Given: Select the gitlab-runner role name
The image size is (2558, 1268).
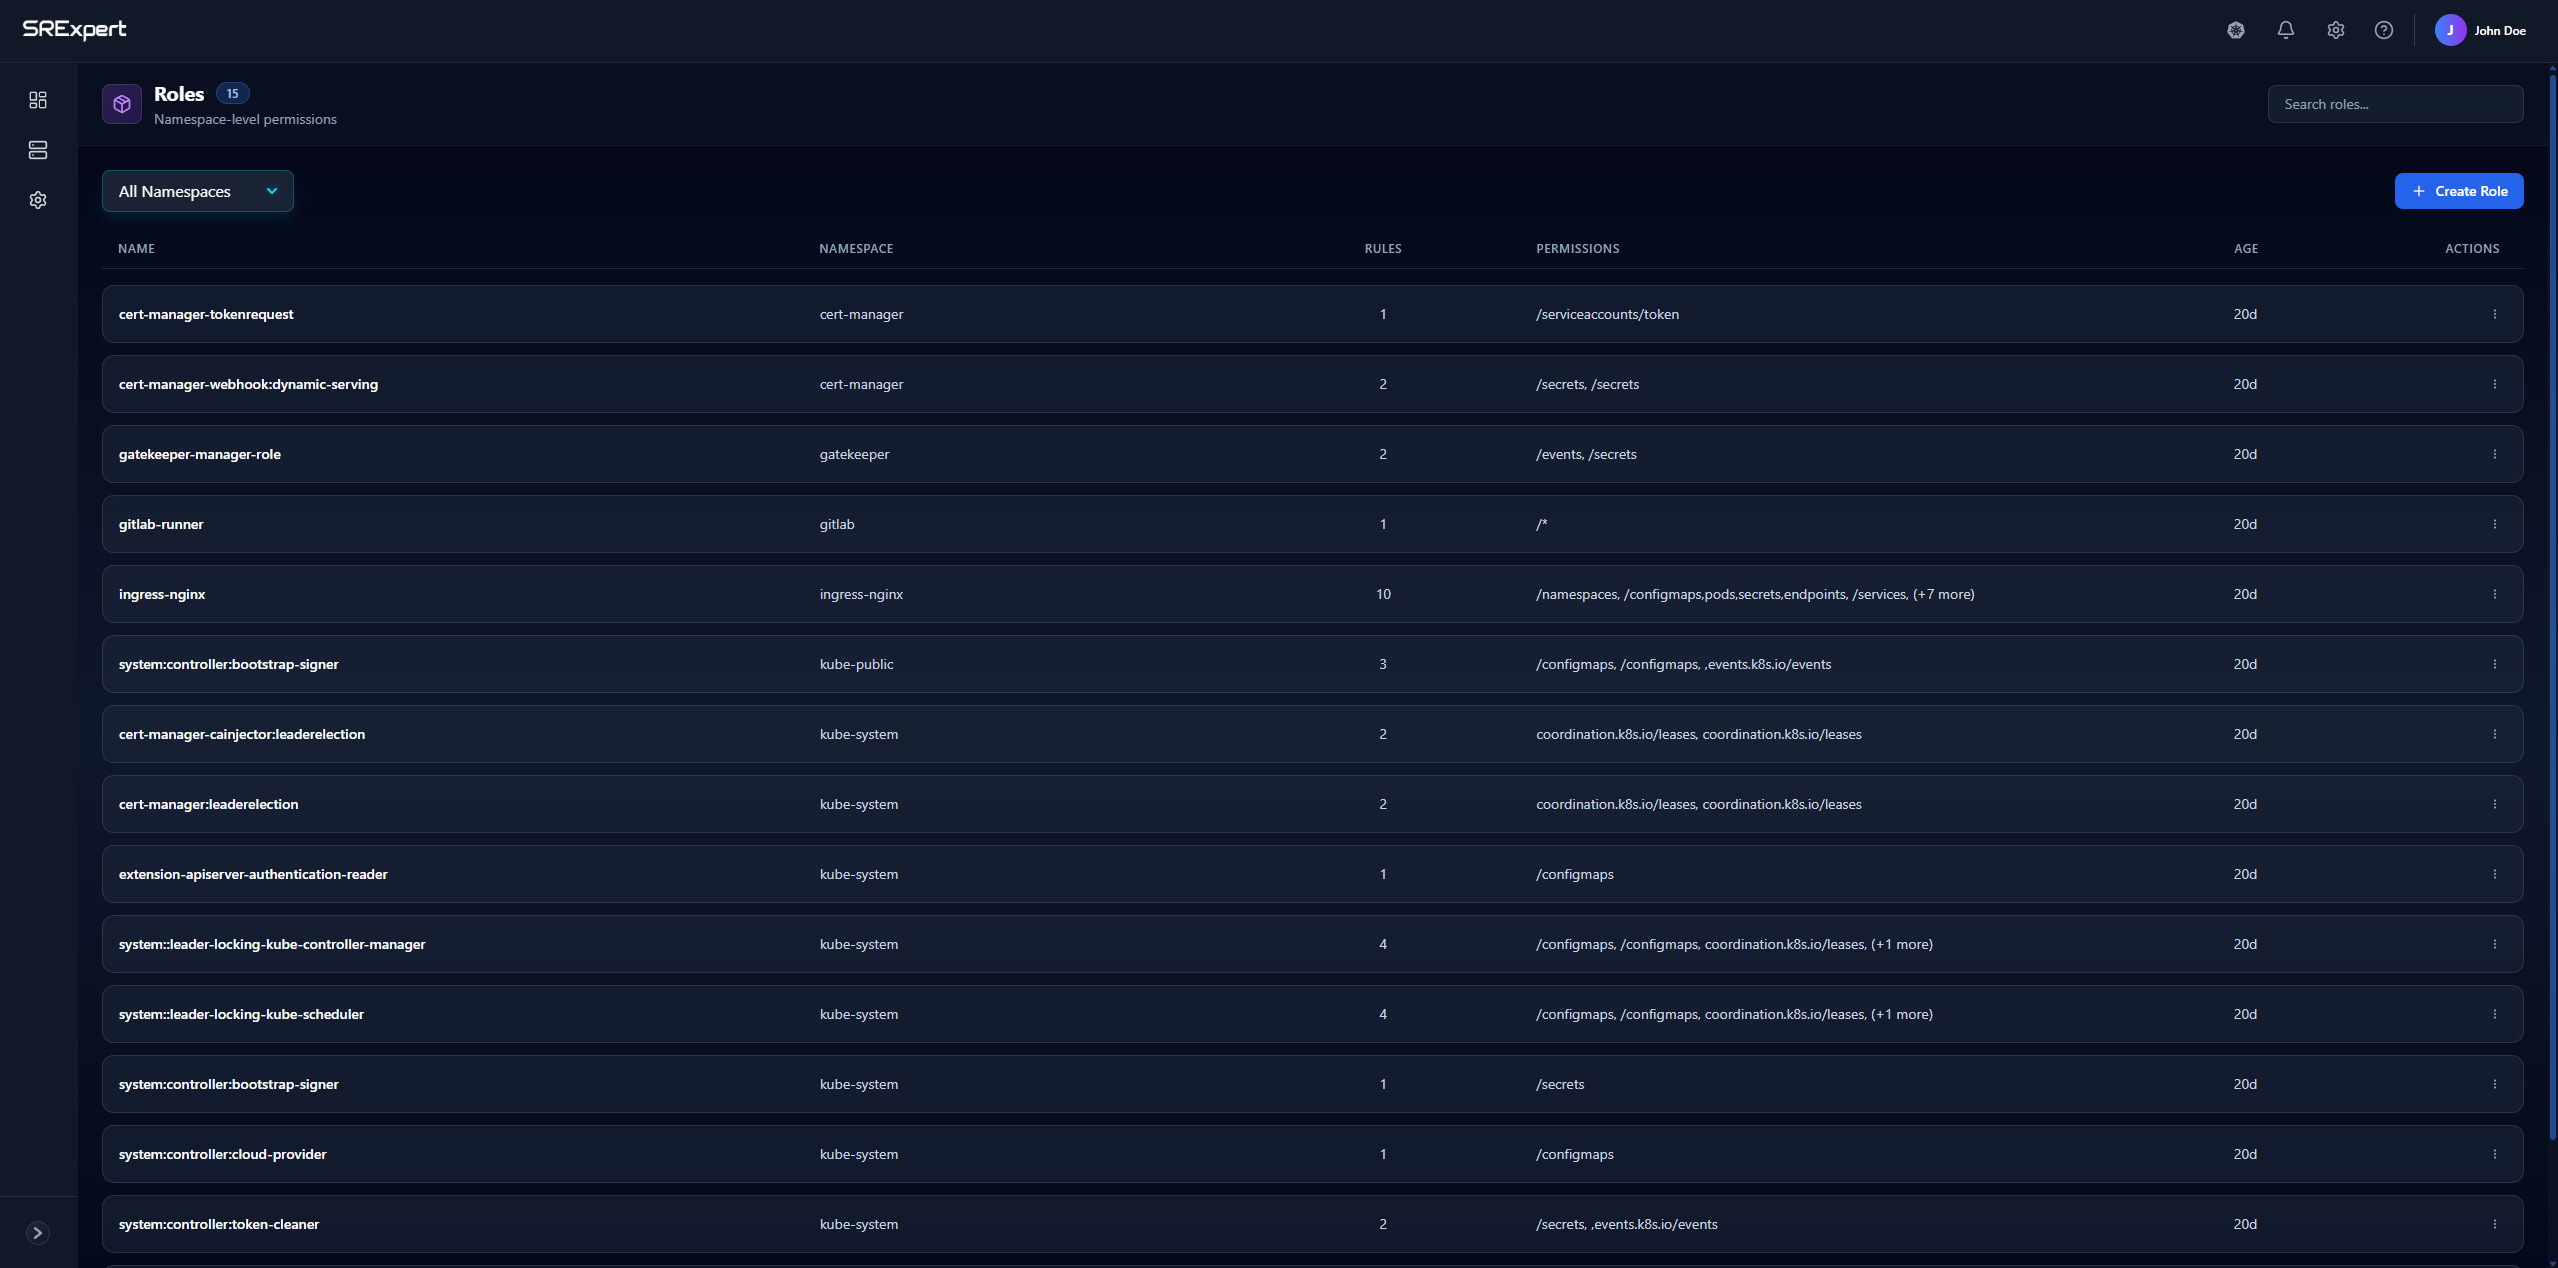Looking at the screenshot, I should click(161, 523).
